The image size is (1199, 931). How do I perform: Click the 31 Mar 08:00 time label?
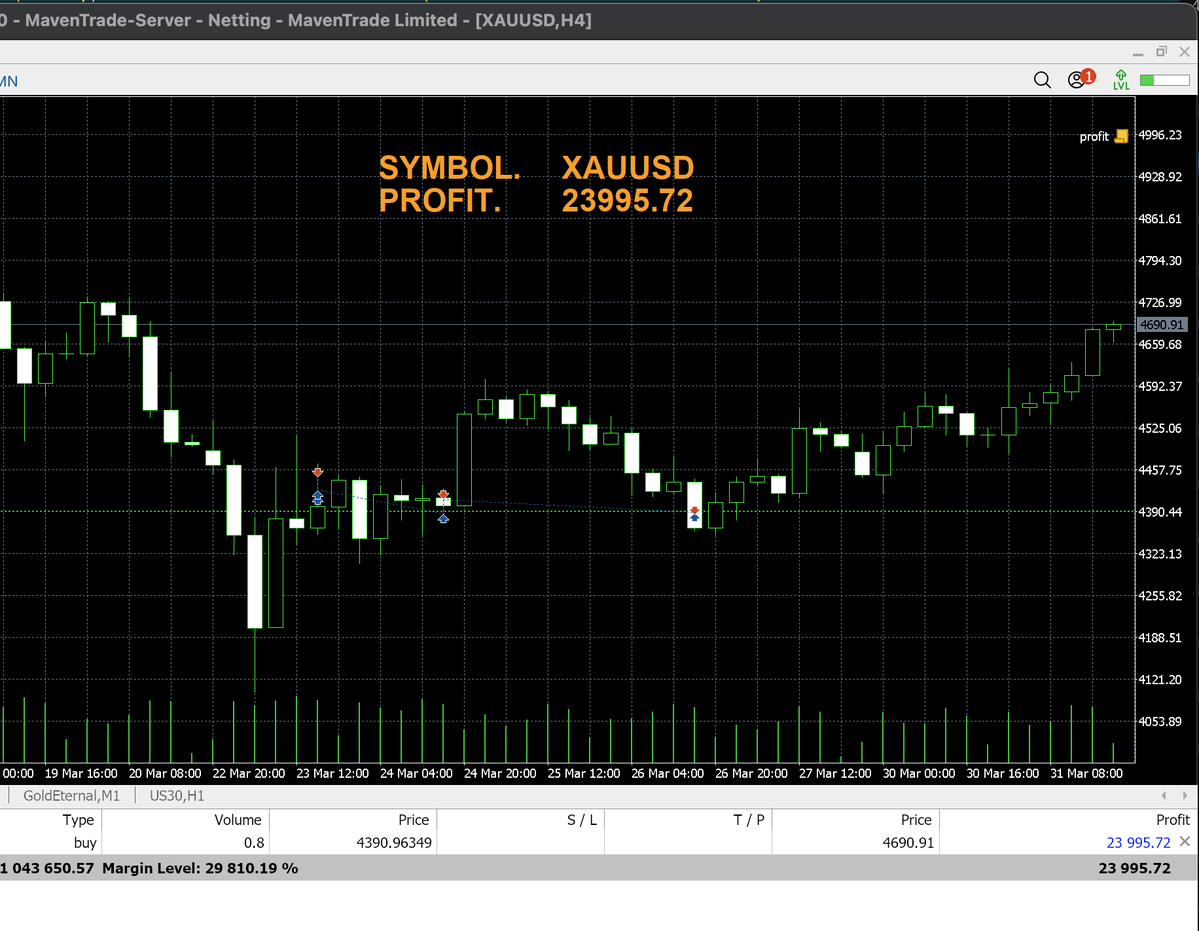(1086, 773)
